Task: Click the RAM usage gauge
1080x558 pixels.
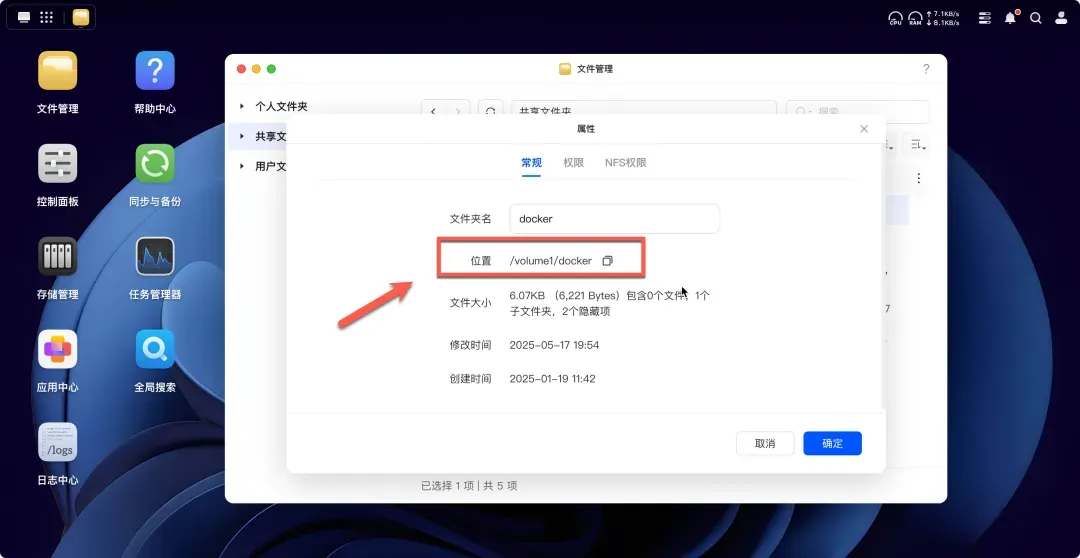Action: pyautogui.click(x=915, y=18)
